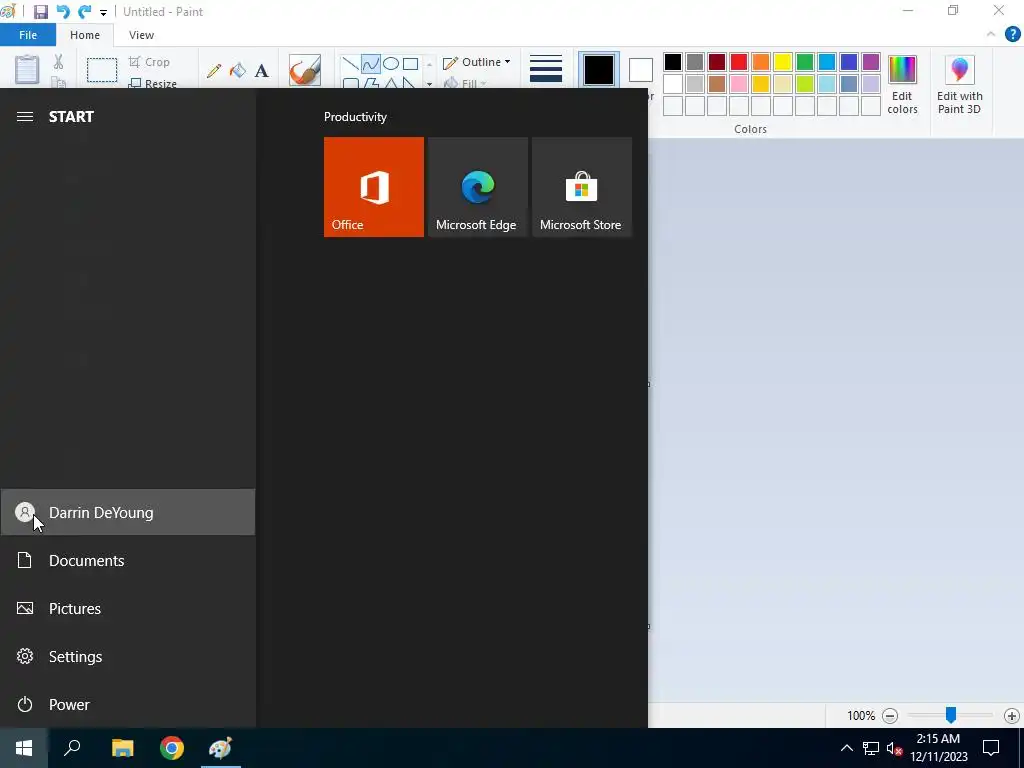Redo the action in Paint's title bar
Viewport: 1024px width, 768px height.
[x=84, y=12]
